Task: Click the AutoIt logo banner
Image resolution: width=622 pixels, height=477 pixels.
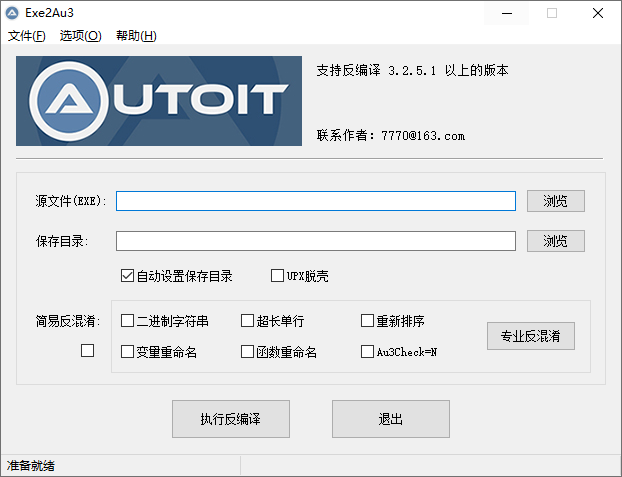Action: tap(159, 101)
